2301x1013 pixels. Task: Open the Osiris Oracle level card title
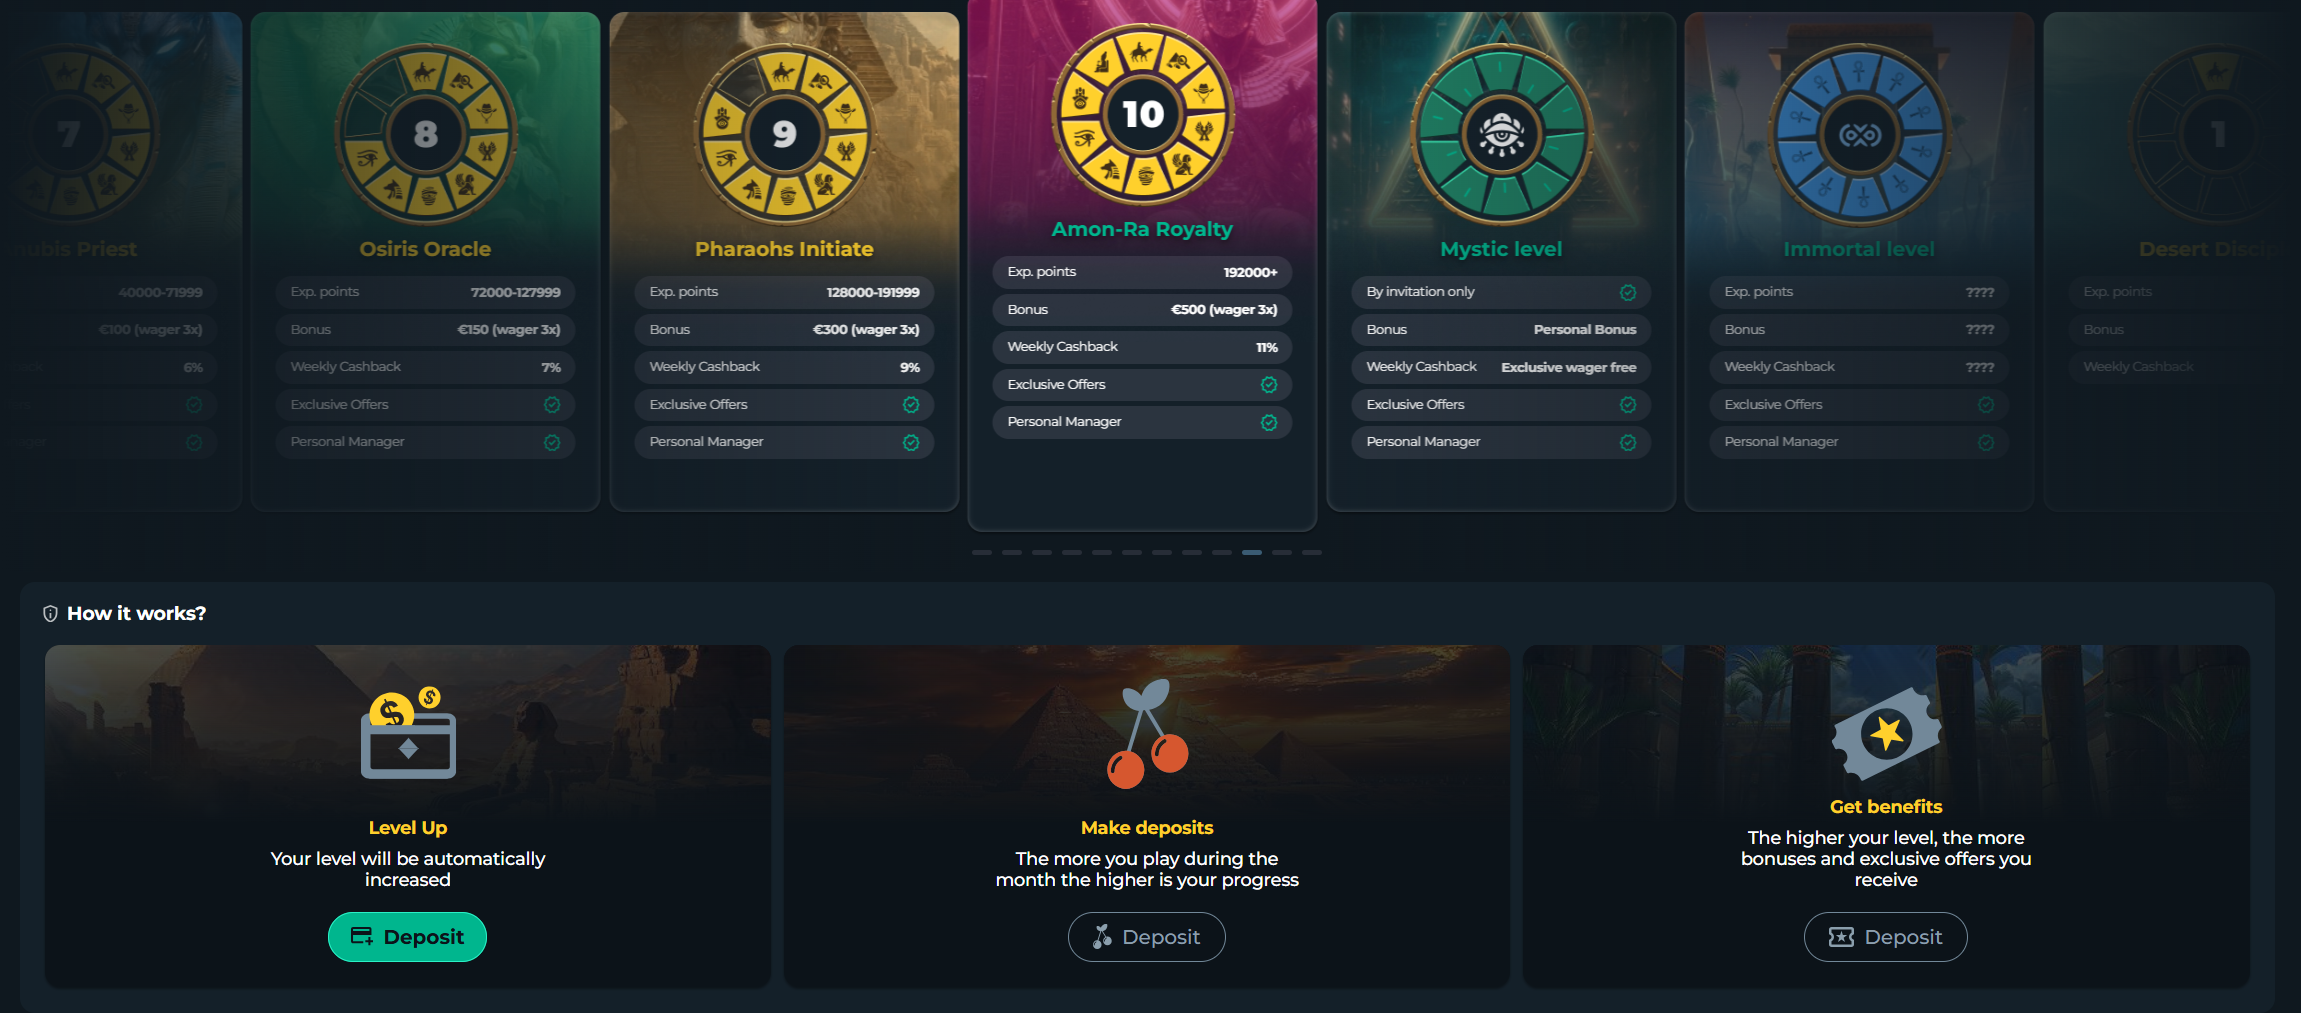coord(425,249)
